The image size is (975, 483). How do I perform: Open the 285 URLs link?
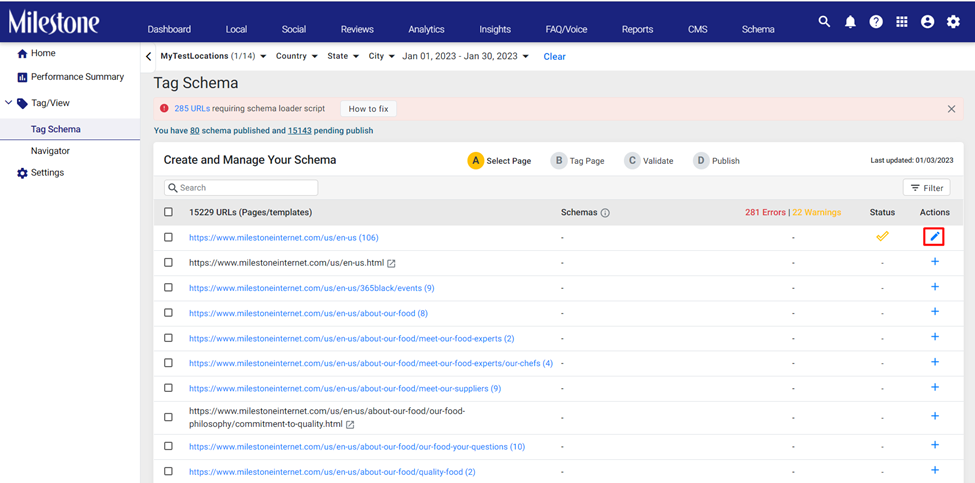192,108
